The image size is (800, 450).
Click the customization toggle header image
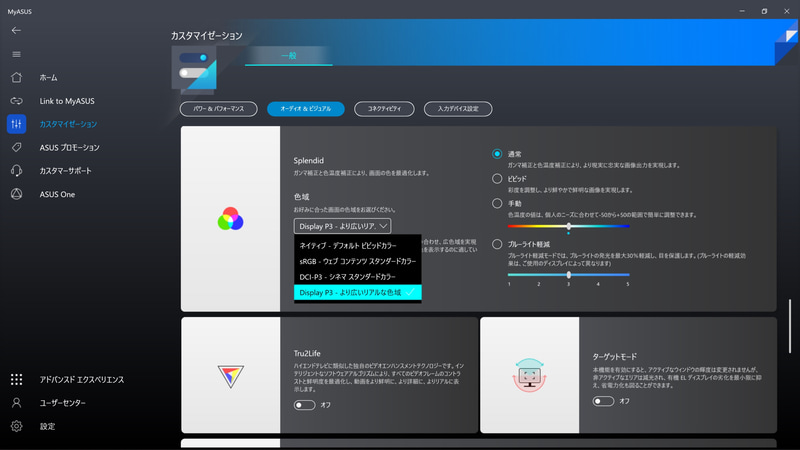[194, 69]
